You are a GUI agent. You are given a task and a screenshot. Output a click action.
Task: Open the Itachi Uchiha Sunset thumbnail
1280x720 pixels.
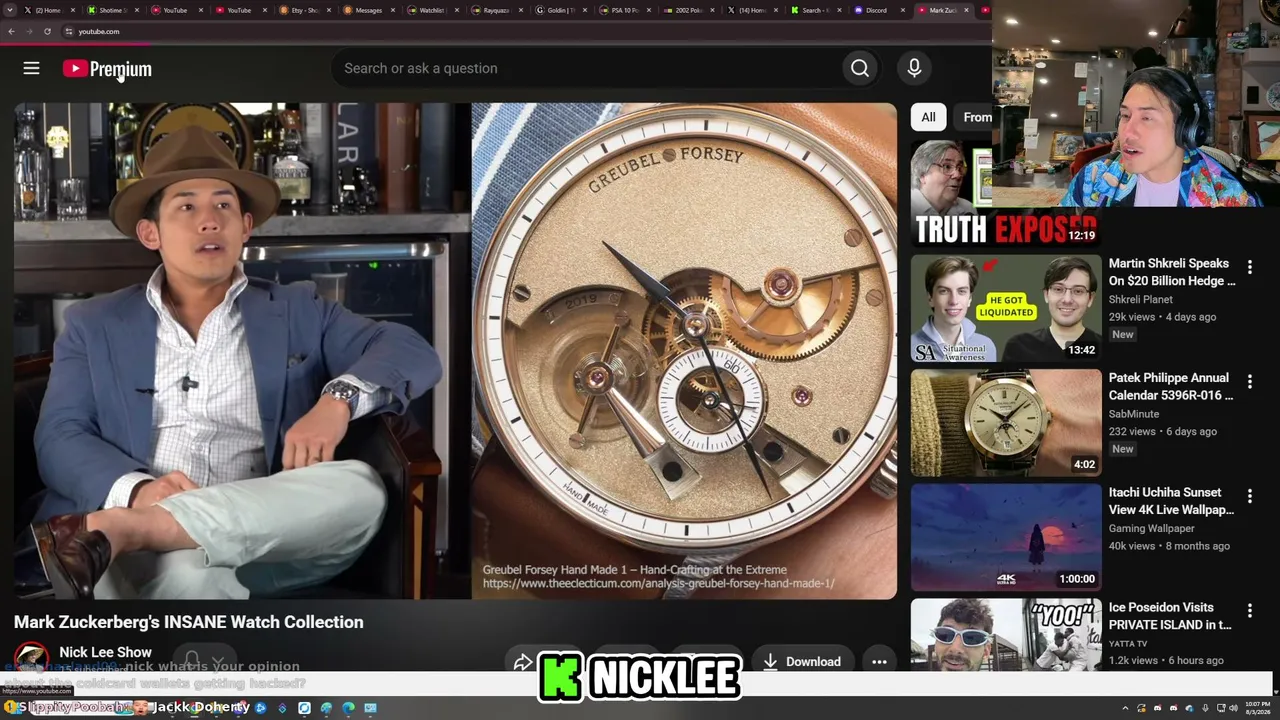click(x=1005, y=537)
